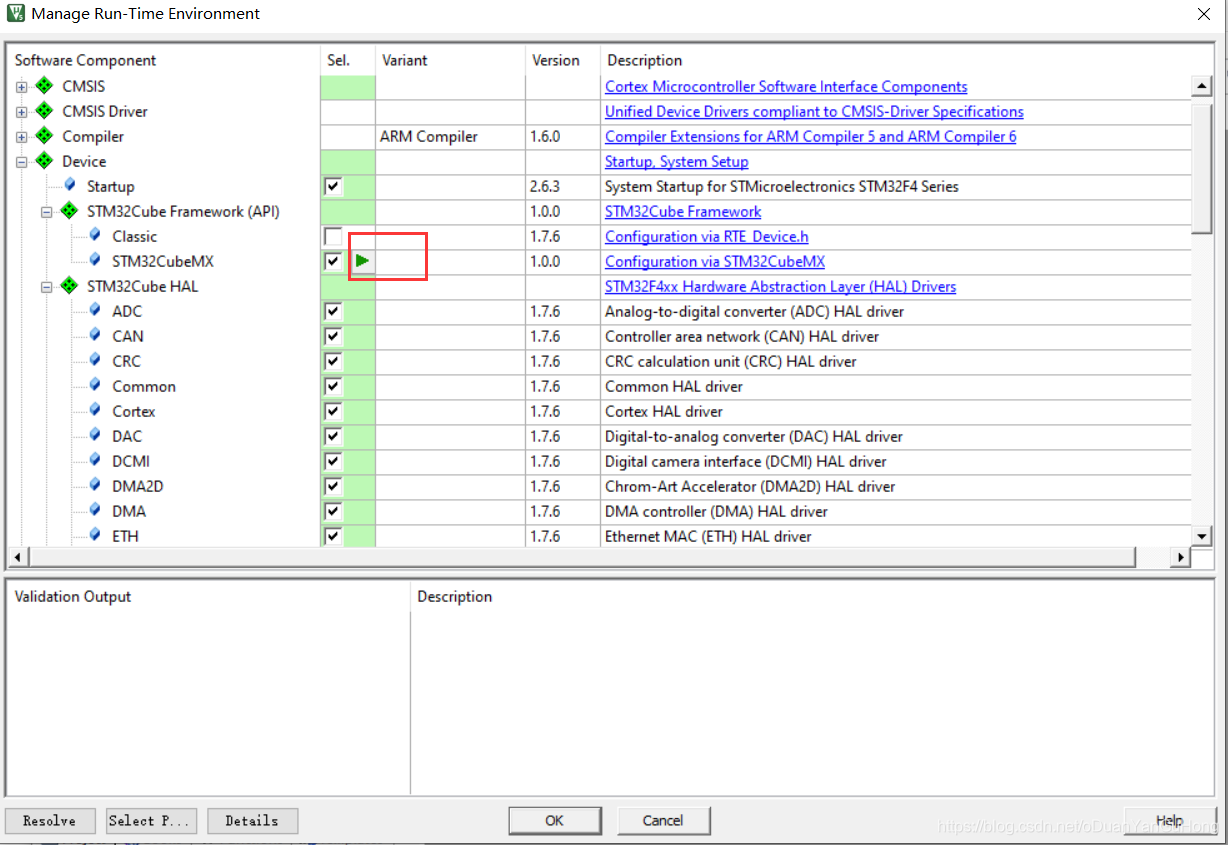This screenshot has width=1228, height=845.
Task: Click the Keil icon in the title bar
Action: click(15, 14)
